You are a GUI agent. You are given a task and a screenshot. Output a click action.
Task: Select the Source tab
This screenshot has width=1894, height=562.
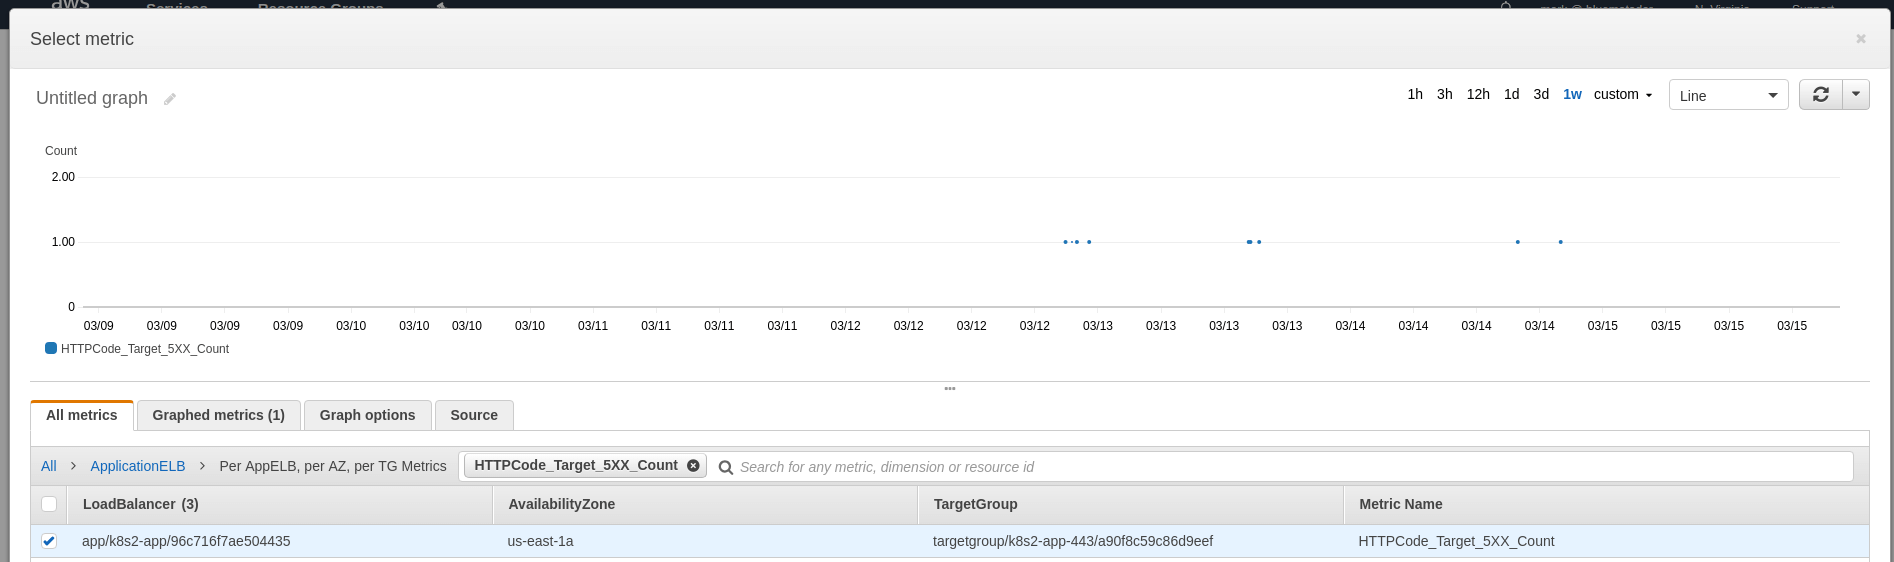pyautogui.click(x=474, y=415)
